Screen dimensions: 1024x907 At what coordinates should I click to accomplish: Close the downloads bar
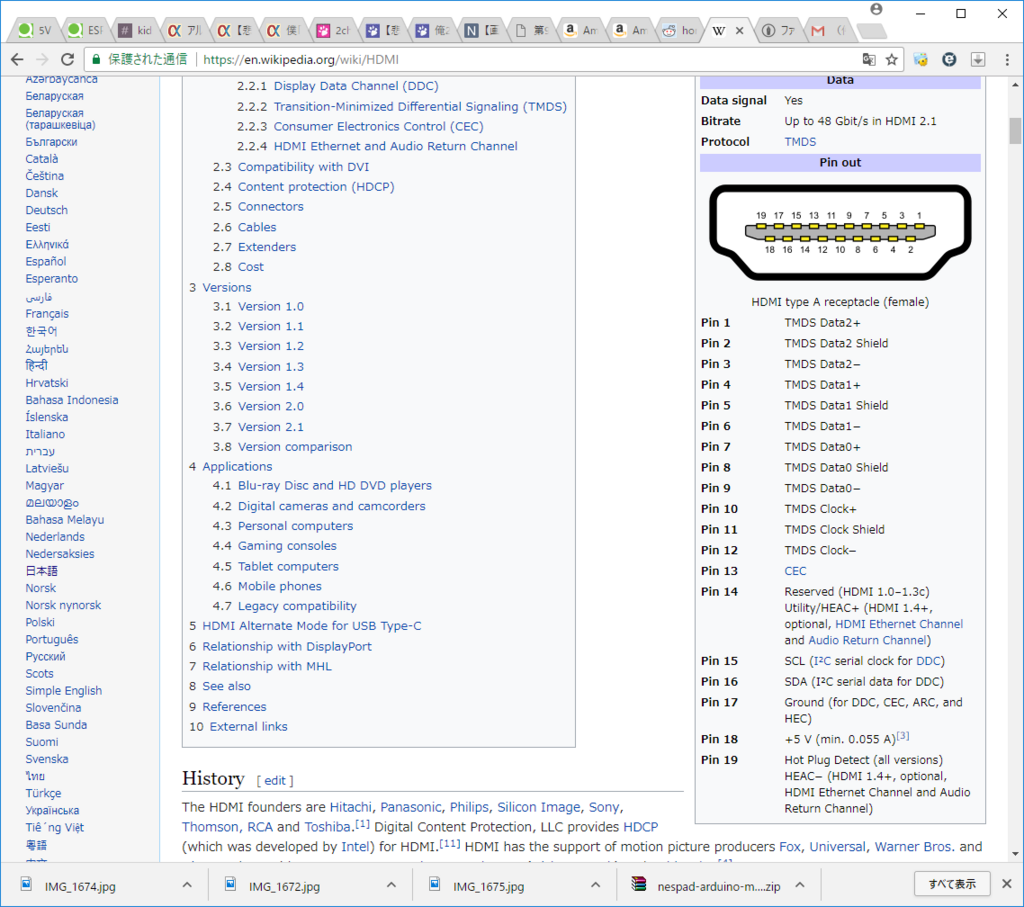[x=1006, y=883]
